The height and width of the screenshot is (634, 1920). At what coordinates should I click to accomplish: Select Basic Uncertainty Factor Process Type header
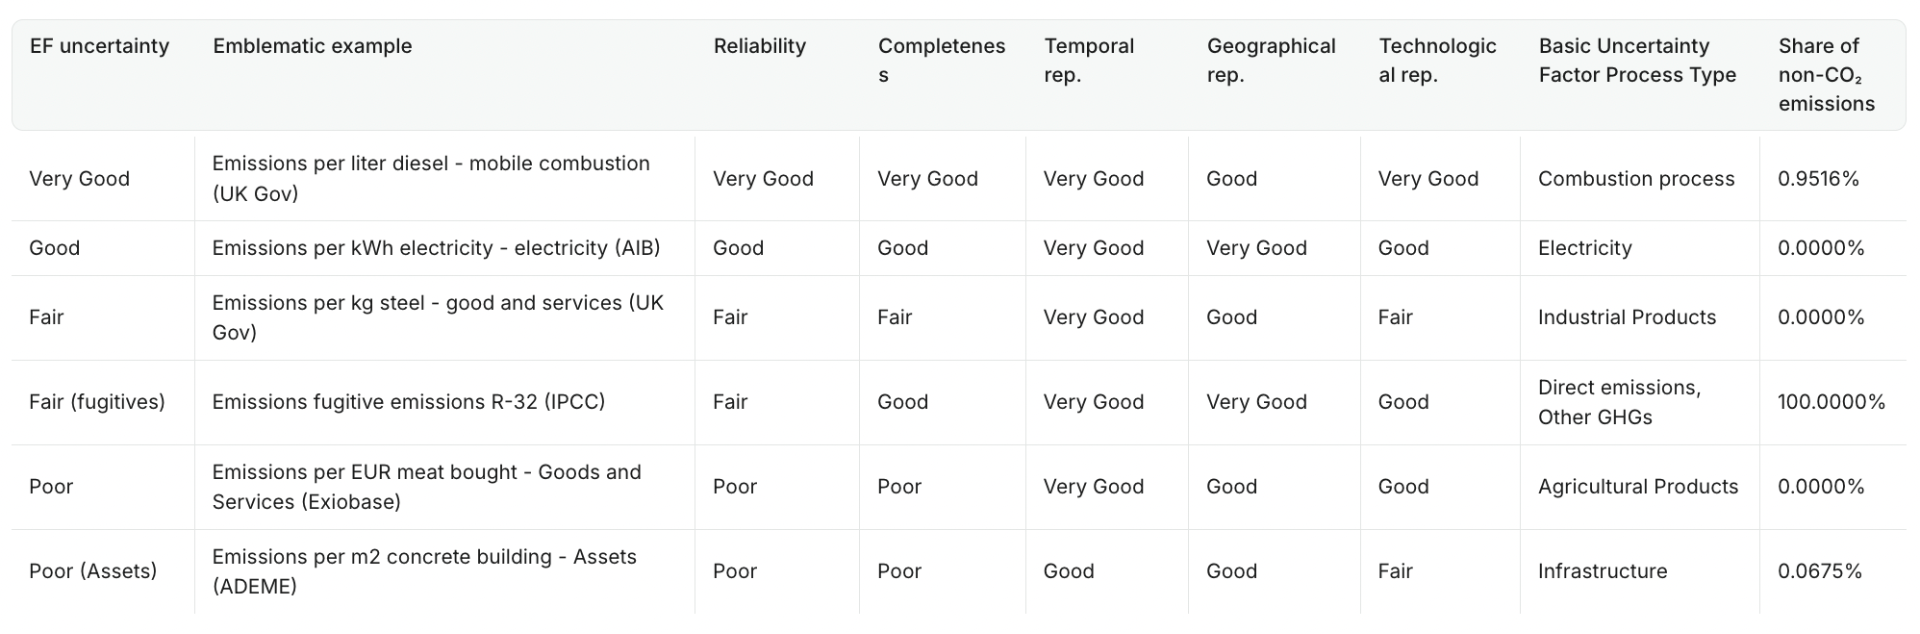1637,60
